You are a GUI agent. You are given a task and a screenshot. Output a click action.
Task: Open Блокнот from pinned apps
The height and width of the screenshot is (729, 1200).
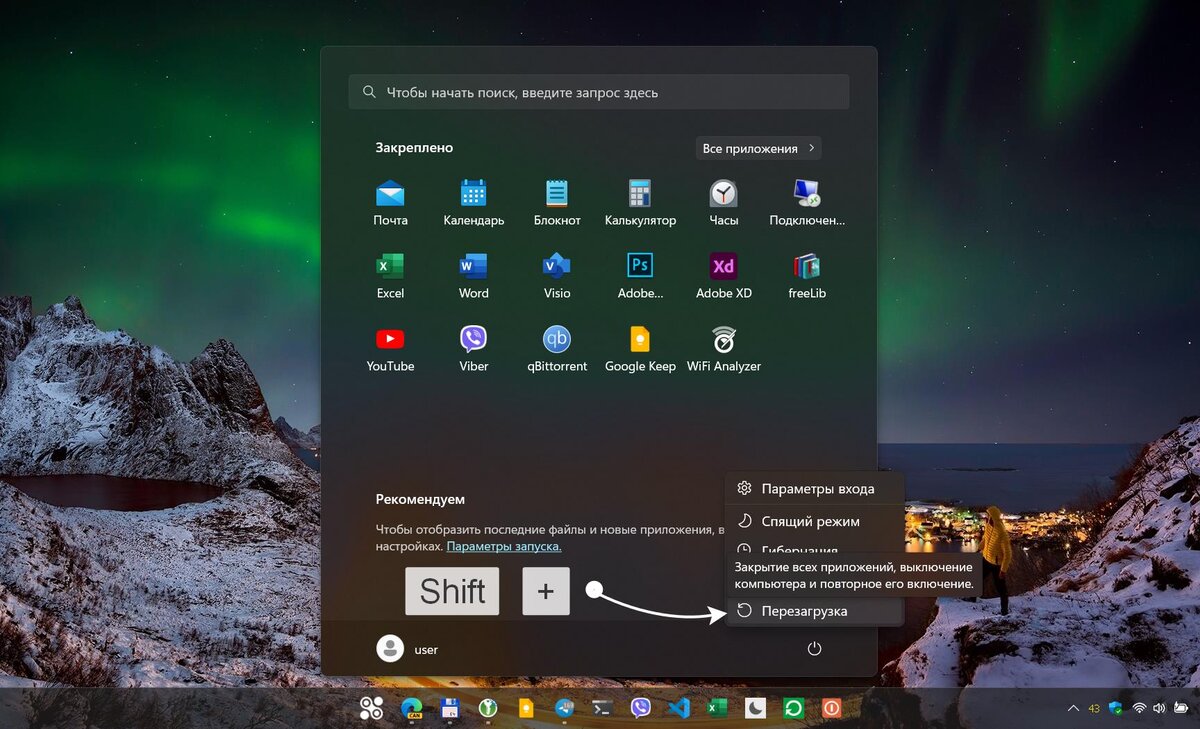pyautogui.click(x=557, y=203)
